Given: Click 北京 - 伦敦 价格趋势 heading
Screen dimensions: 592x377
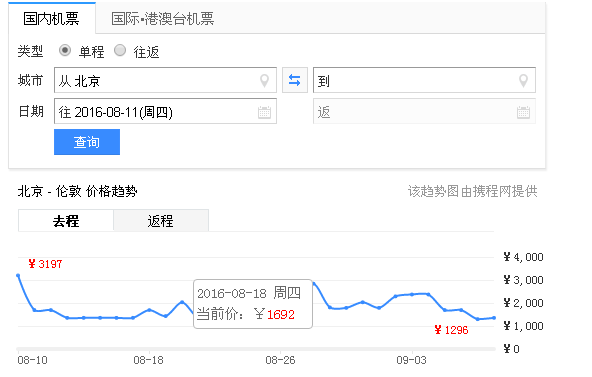Looking at the screenshot, I should (x=77, y=191).
